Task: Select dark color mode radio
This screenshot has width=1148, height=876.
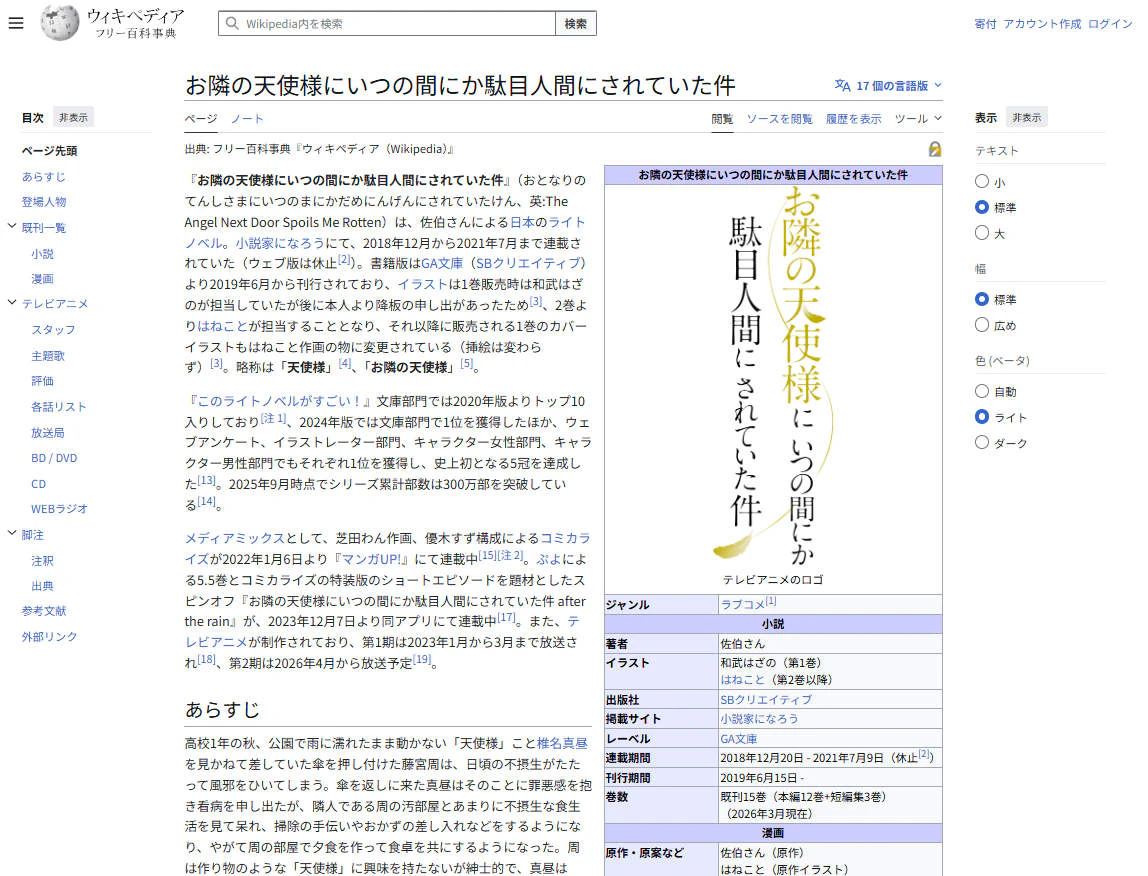Action: tap(982, 442)
